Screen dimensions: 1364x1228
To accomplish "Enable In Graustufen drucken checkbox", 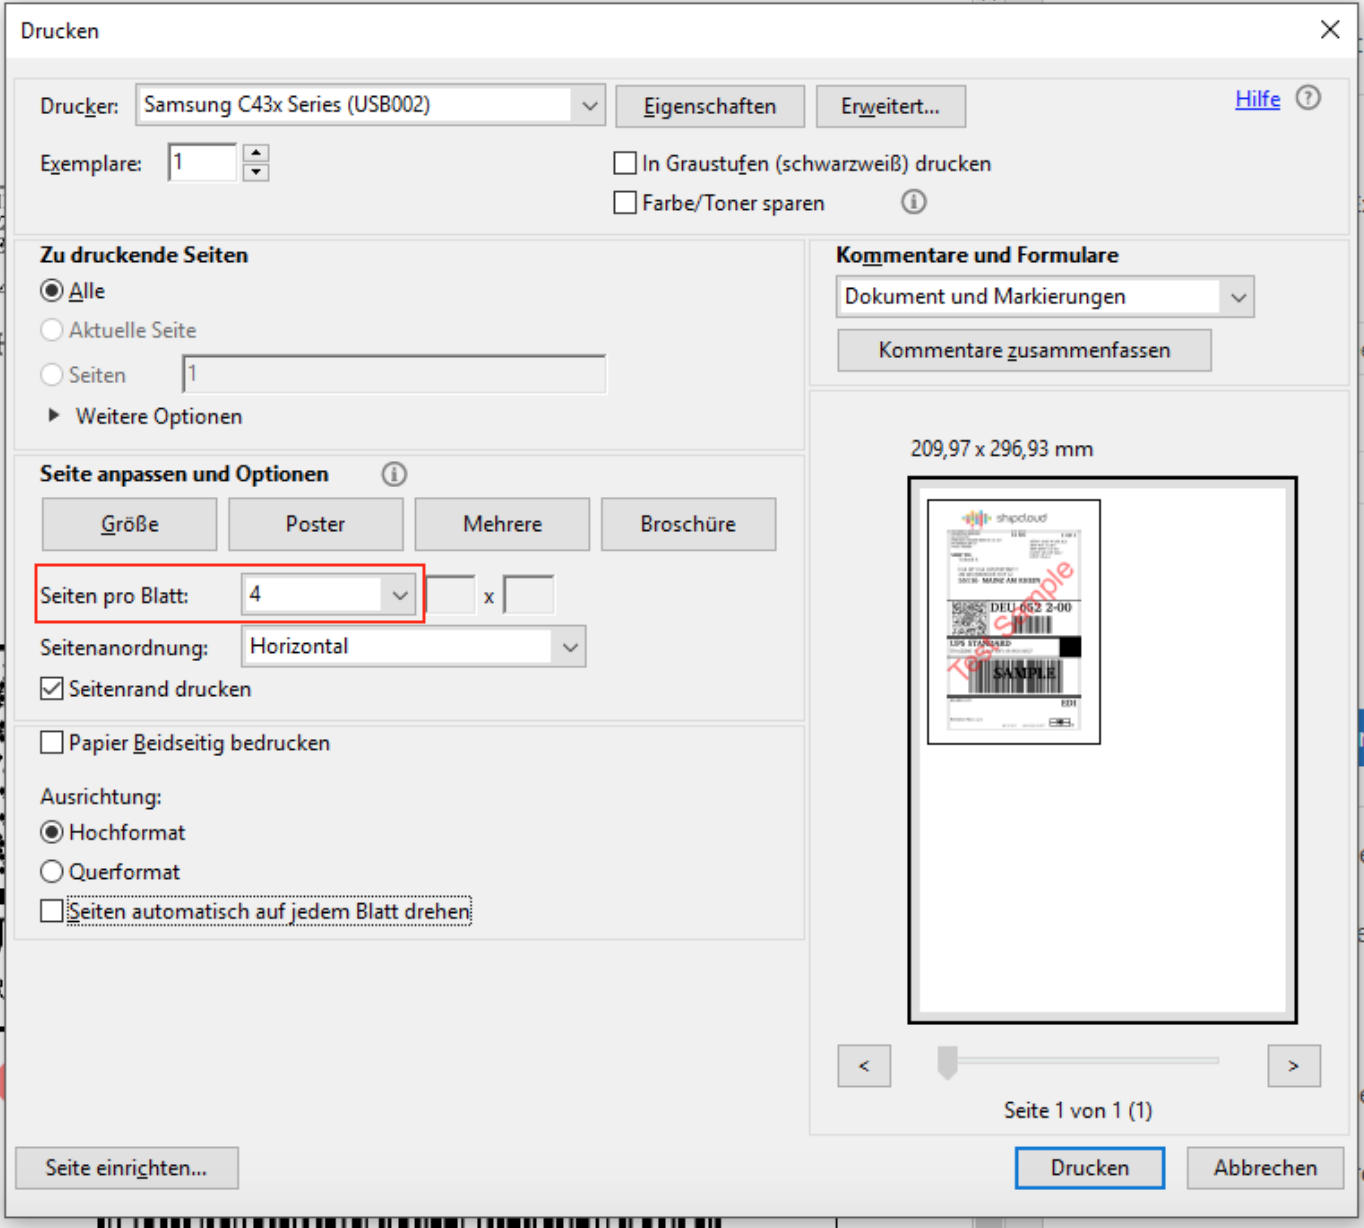I will (x=625, y=163).
